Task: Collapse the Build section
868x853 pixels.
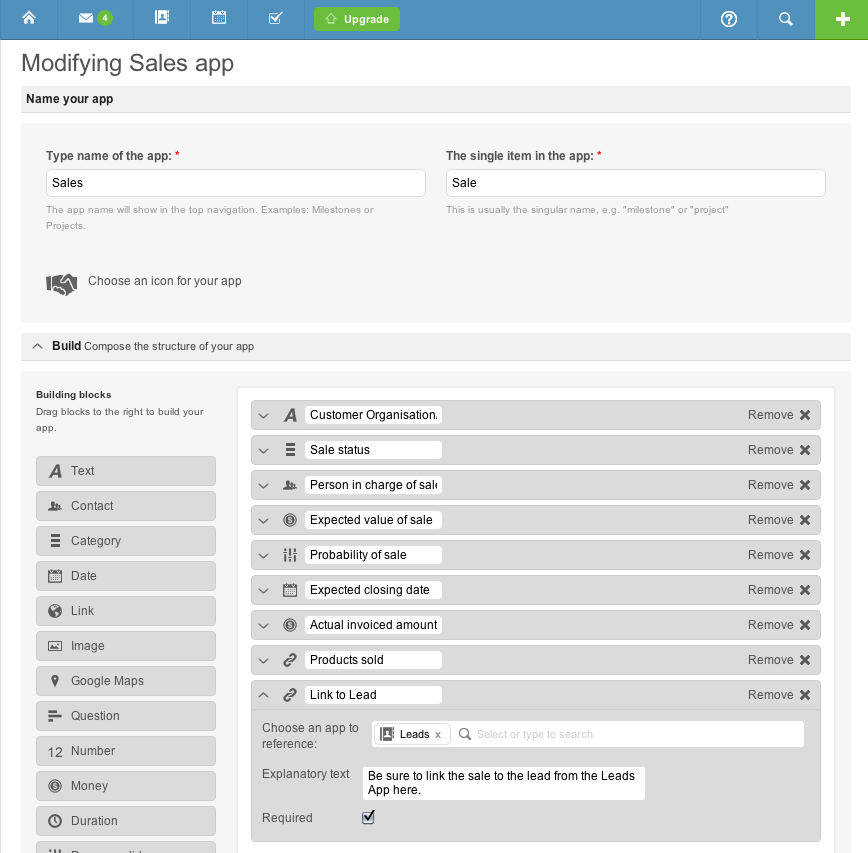Action: click(x=37, y=347)
